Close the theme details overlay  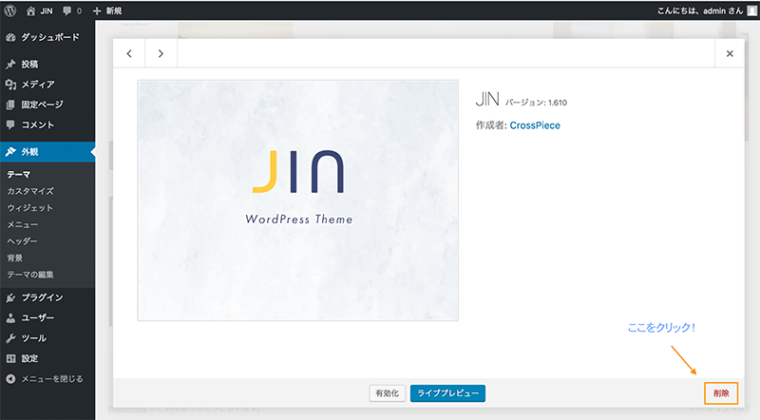pos(729,53)
